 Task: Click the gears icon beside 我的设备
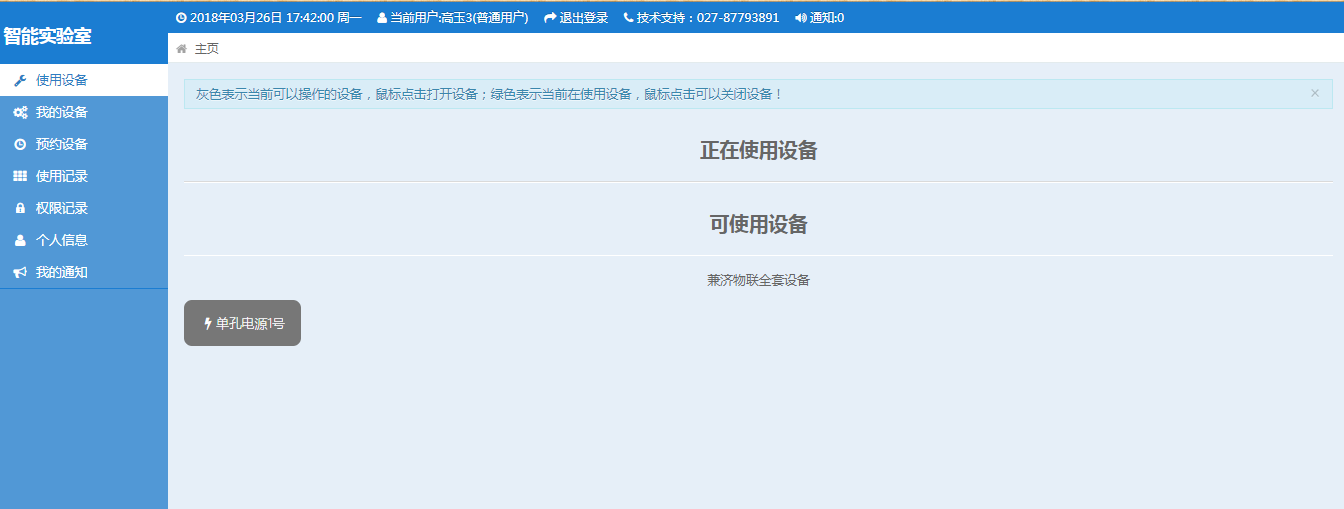(x=20, y=113)
